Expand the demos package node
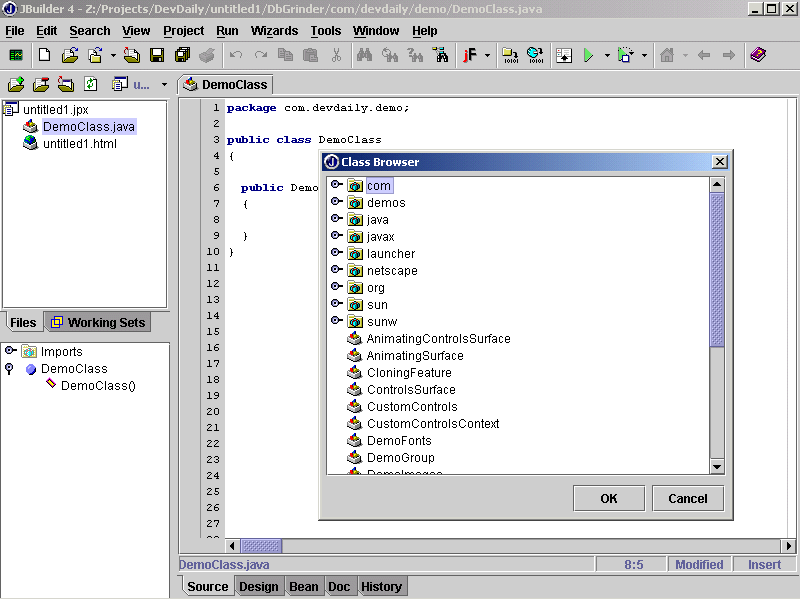This screenshot has width=800, height=600. 336,202
